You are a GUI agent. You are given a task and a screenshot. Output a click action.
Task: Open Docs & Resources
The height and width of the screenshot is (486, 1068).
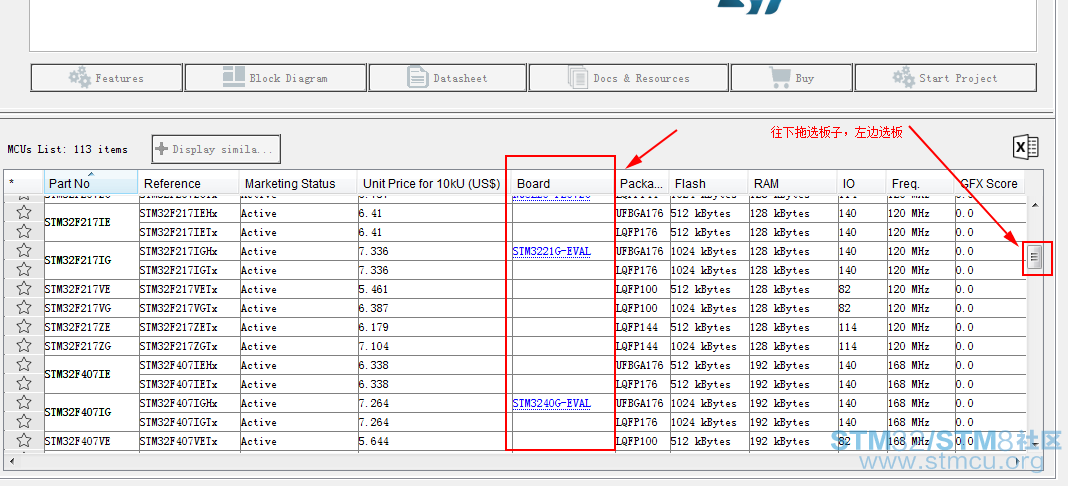click(x=629, y=78)
